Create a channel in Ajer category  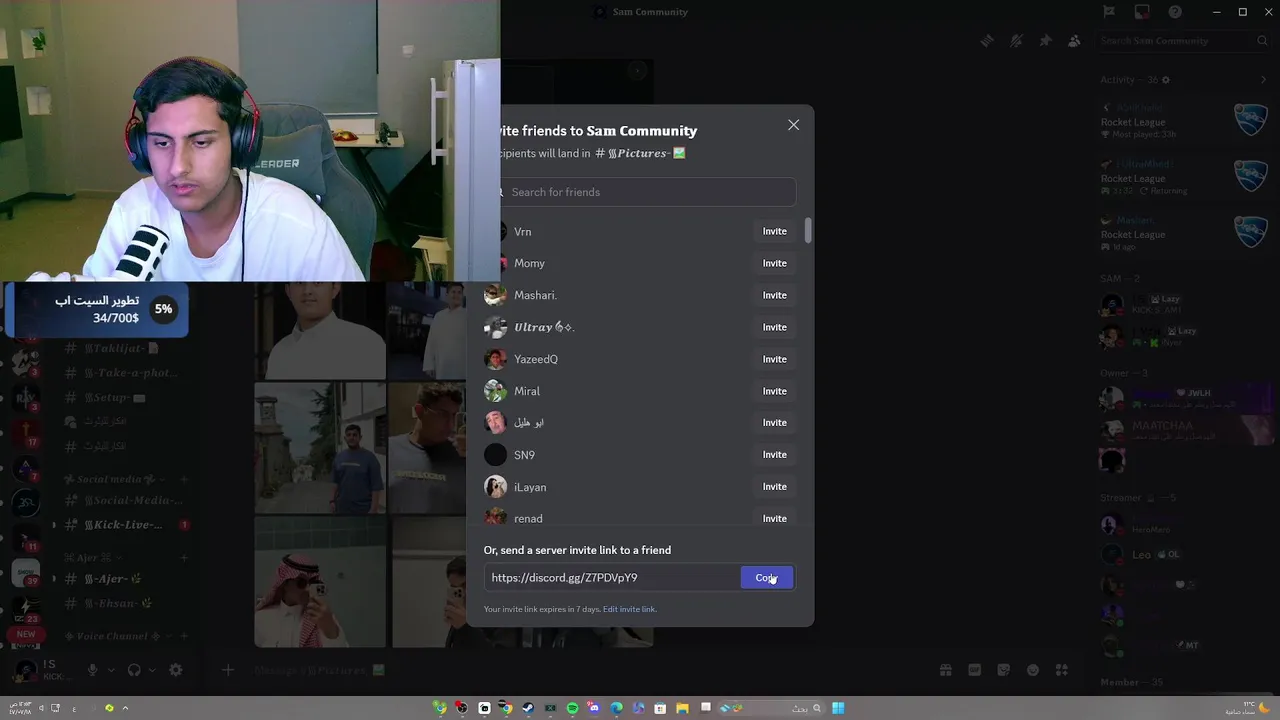coord(184,557)
